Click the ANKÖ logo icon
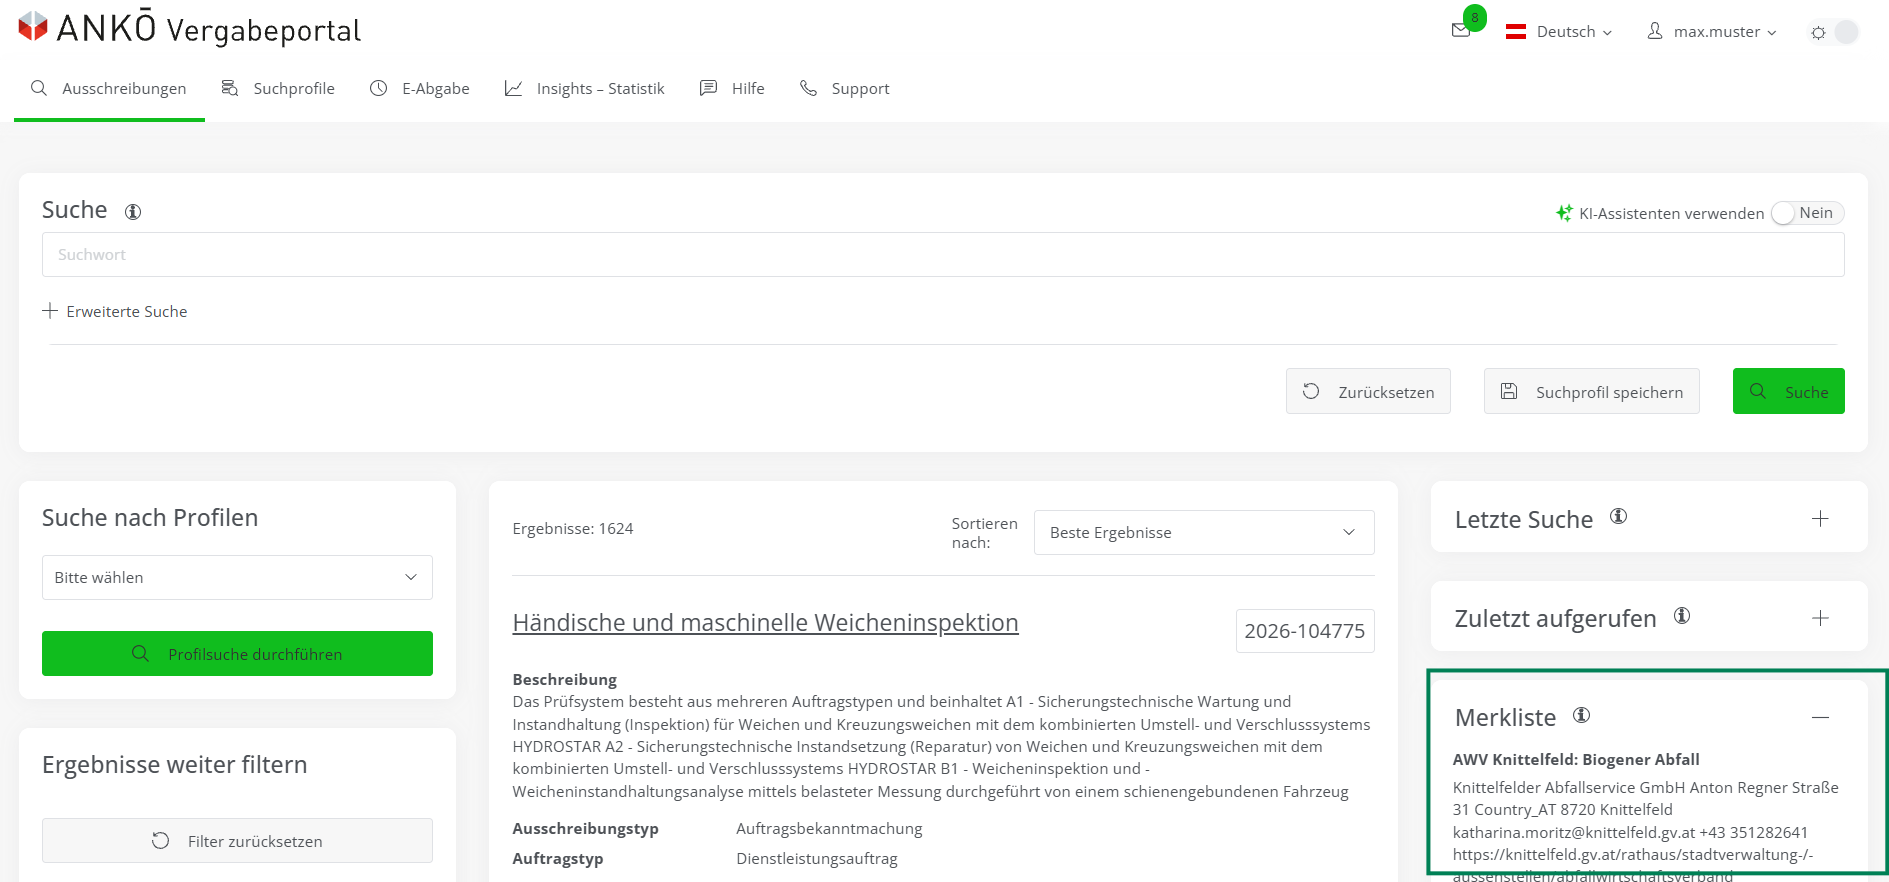The height and width of the screenshot is (882, 1889). tap(33, 26)
